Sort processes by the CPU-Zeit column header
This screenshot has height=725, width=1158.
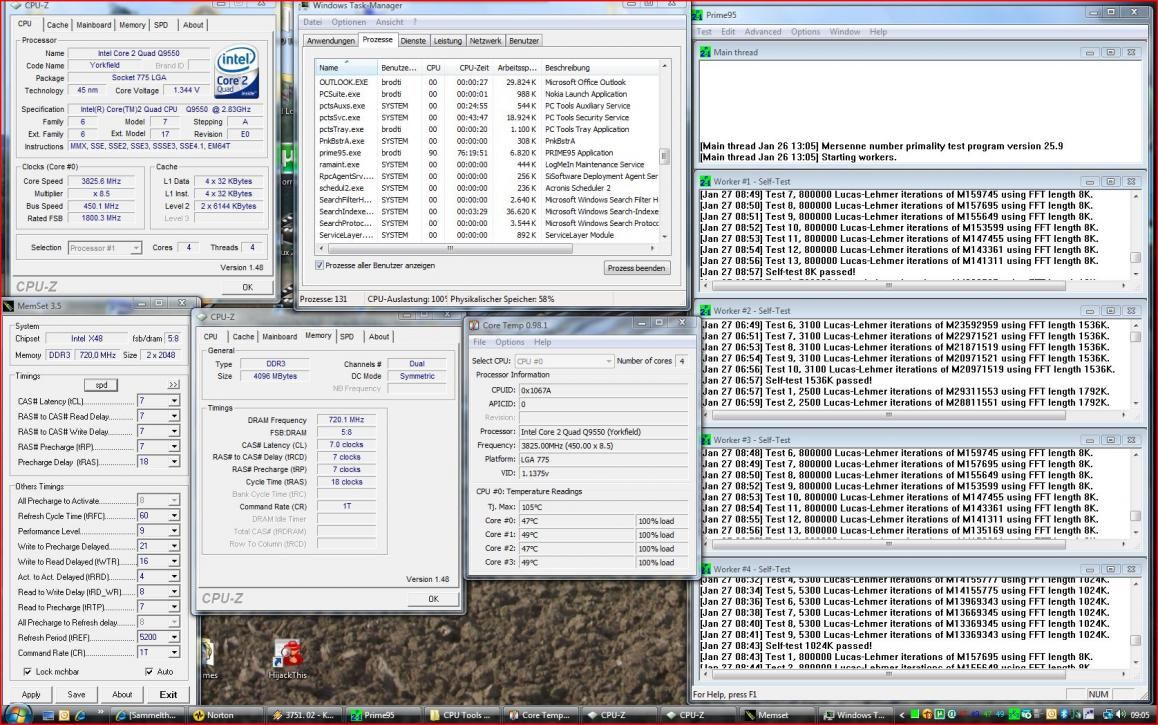point(473,68)
